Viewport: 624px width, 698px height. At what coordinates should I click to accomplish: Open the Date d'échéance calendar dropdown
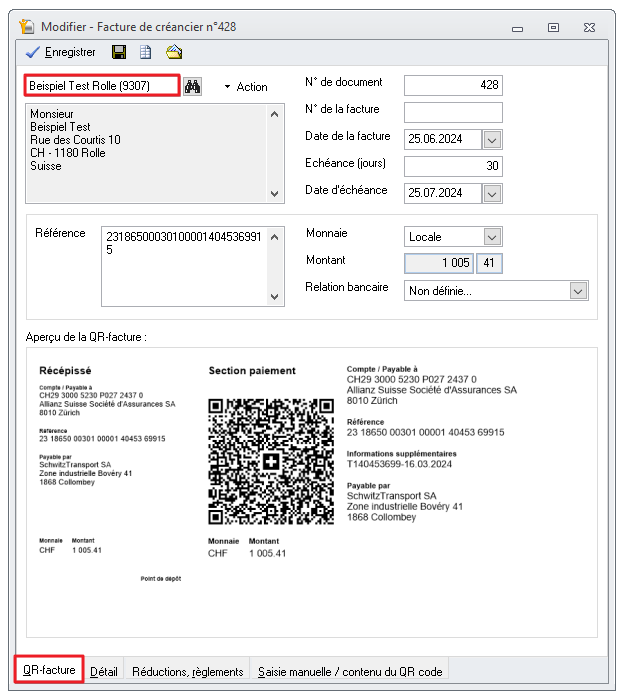click(492, 194)
